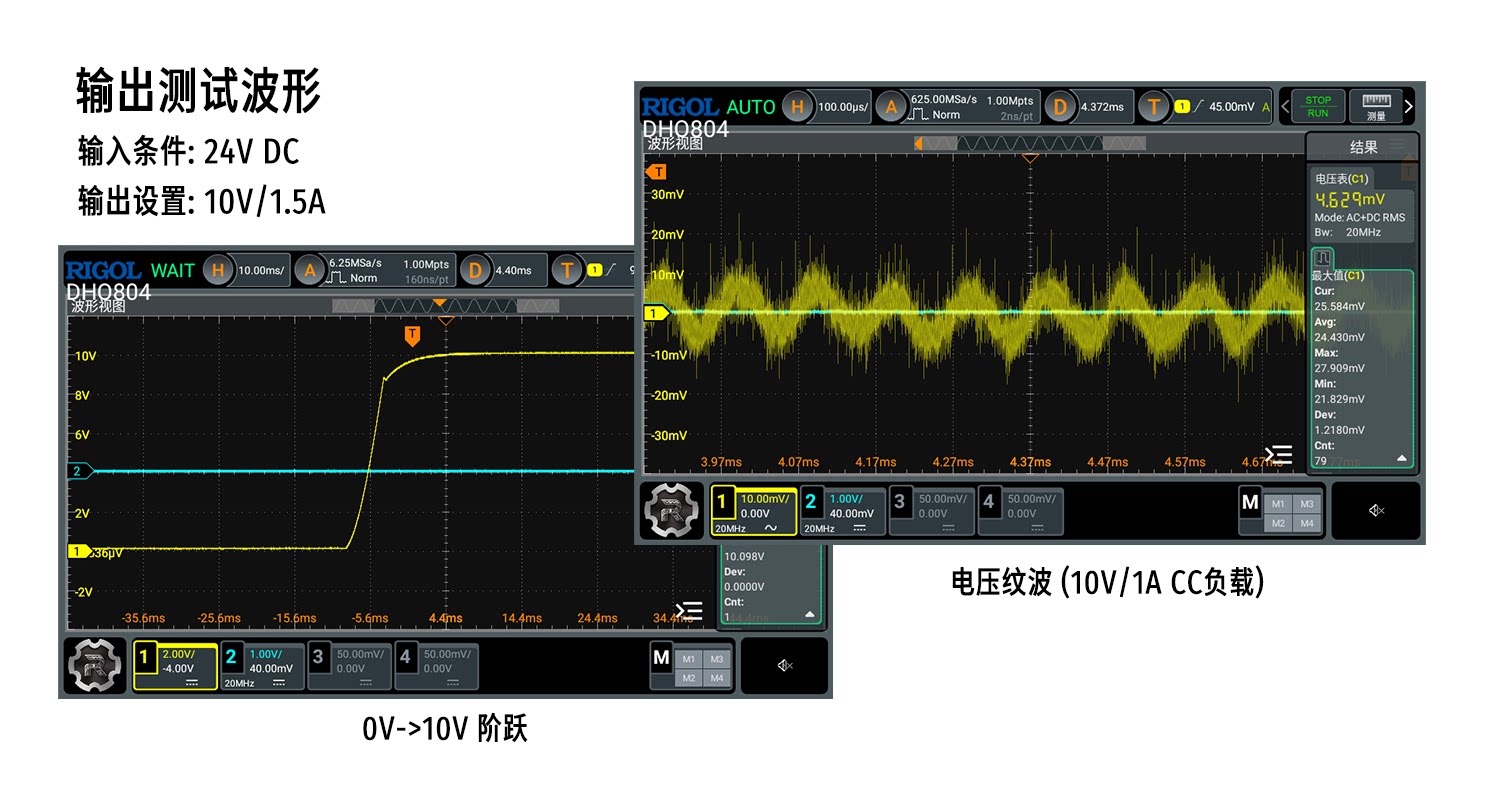Select math M2 on the step scope
The height and width of the screenshot is (800, 1500).
[688, 678]
